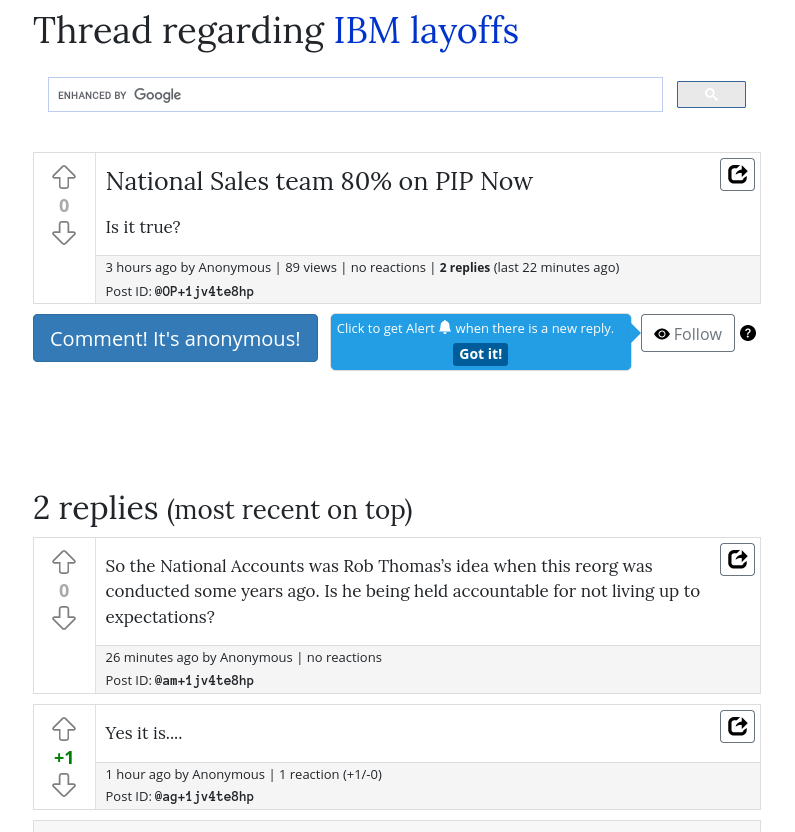Downvote the National Sales team post

(x=64, y=233)
